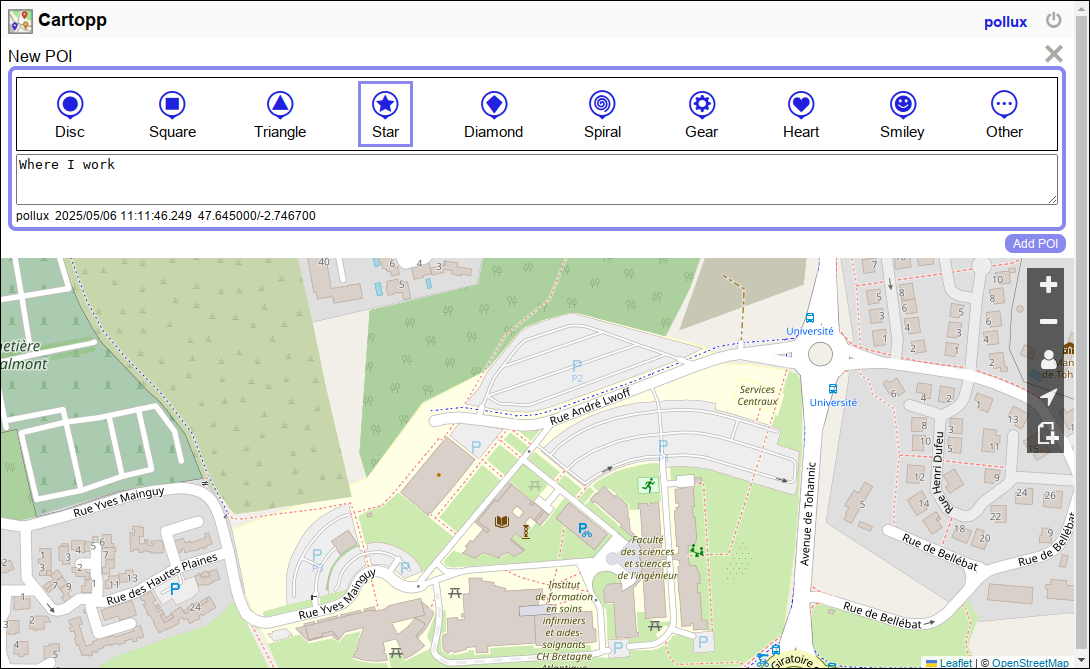Select the Star marker option
Image resolution: width=1090 pixels, height=669 pixels.
tap(385, 114)
